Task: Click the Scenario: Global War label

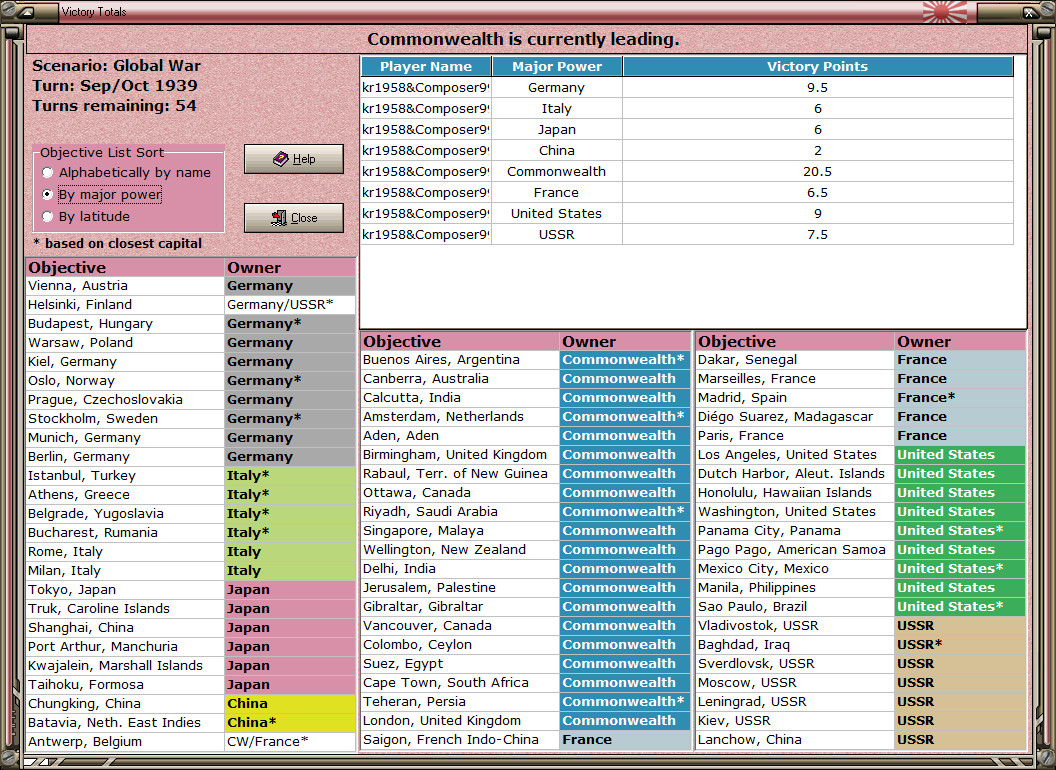Action: click(x=117, y=65)
